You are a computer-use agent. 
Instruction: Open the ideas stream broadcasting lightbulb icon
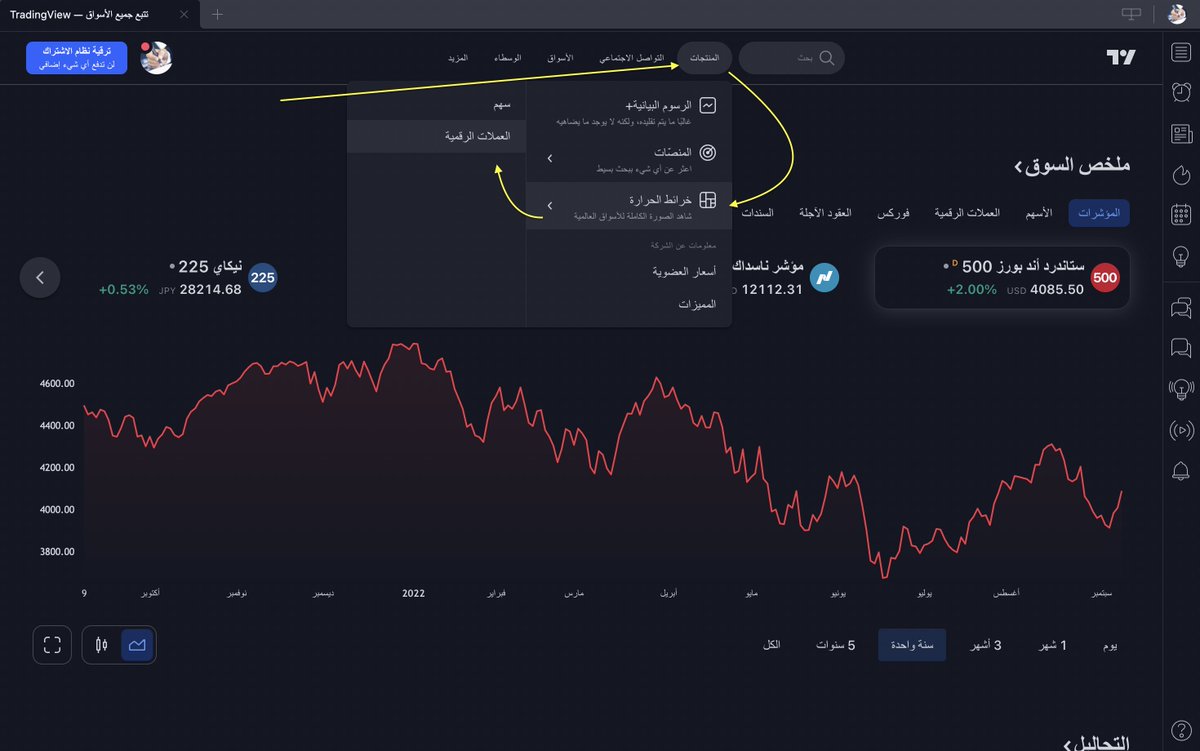pyautogui.click(x=1181, y=389)
